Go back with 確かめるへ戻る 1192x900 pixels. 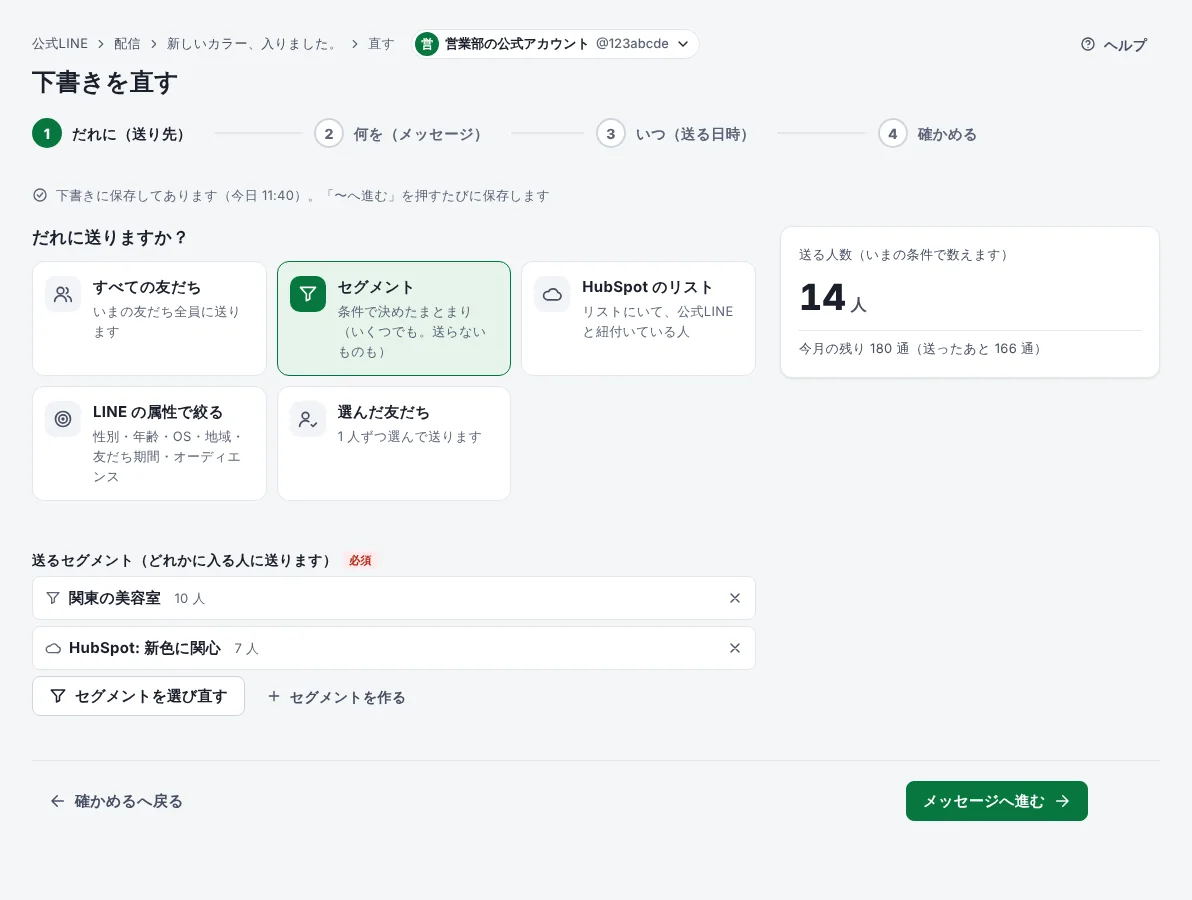click(116, 801)
